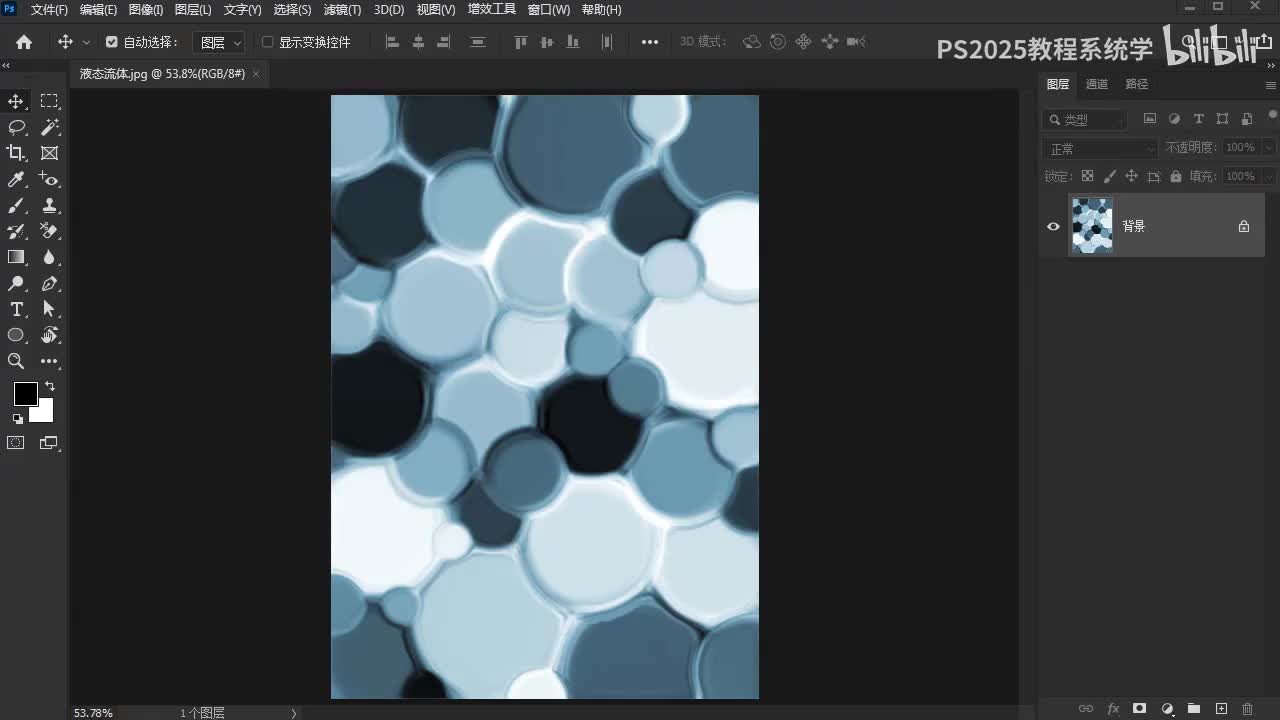
Task: Select the Eraser tool
Action: [49, 231]
